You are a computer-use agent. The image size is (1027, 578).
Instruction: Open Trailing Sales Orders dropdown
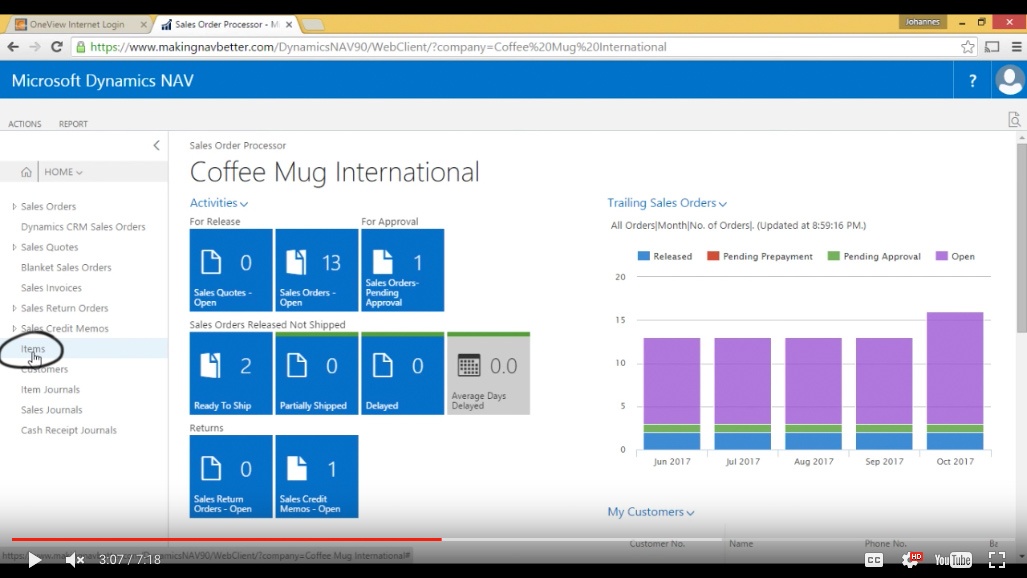click(x=667, y=203)
